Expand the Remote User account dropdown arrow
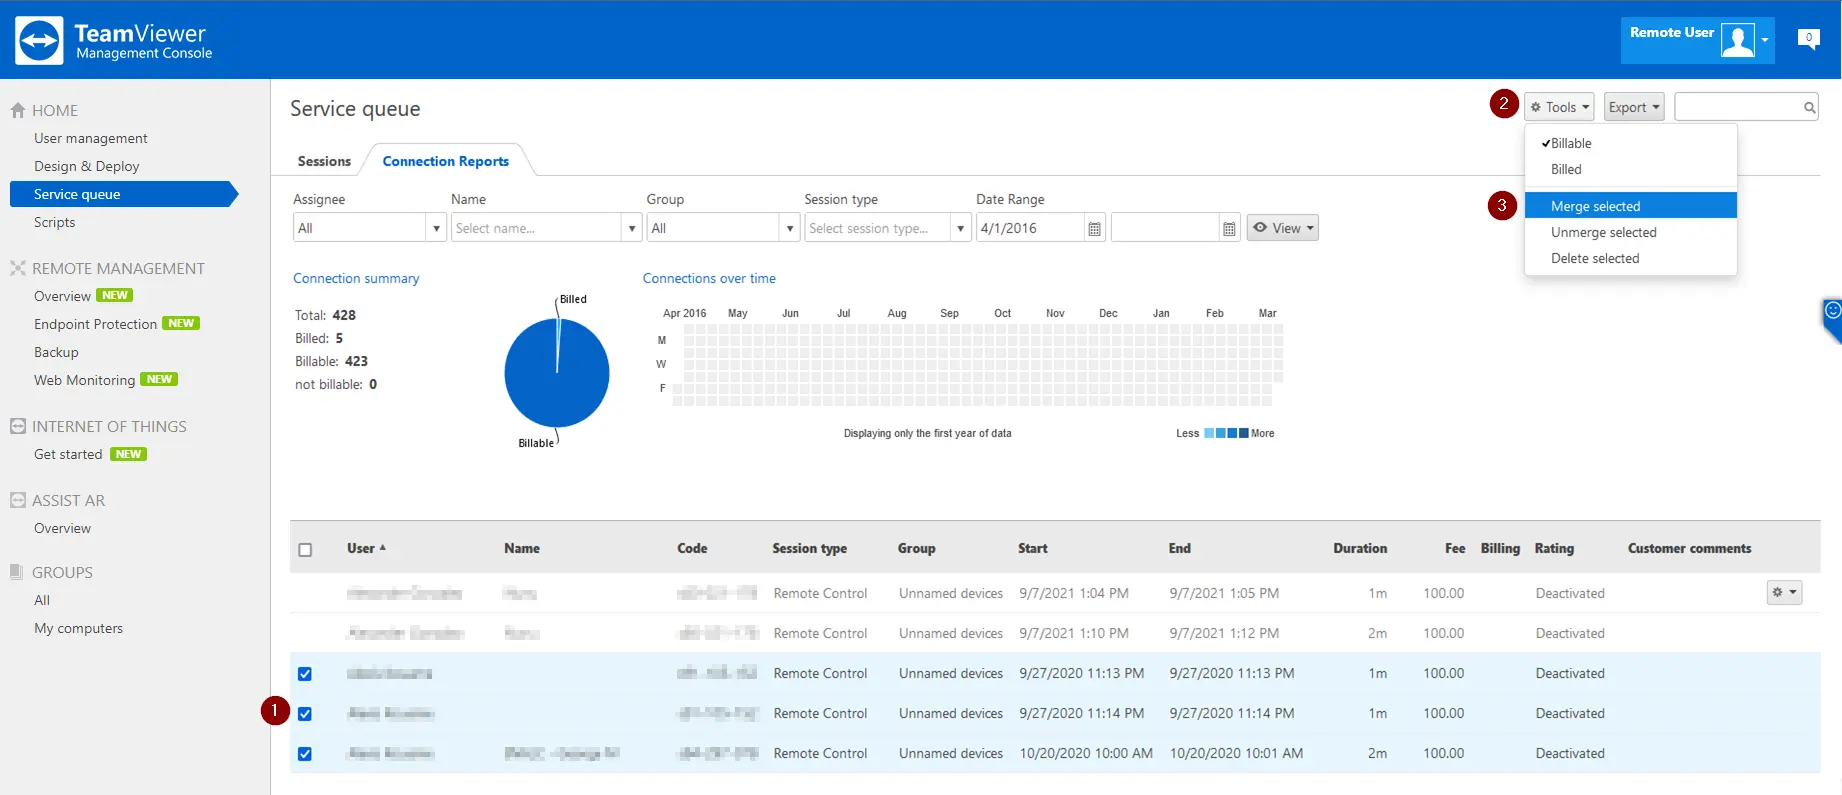The height and width of the screenshot is (795, 1842). (1765, 40)
